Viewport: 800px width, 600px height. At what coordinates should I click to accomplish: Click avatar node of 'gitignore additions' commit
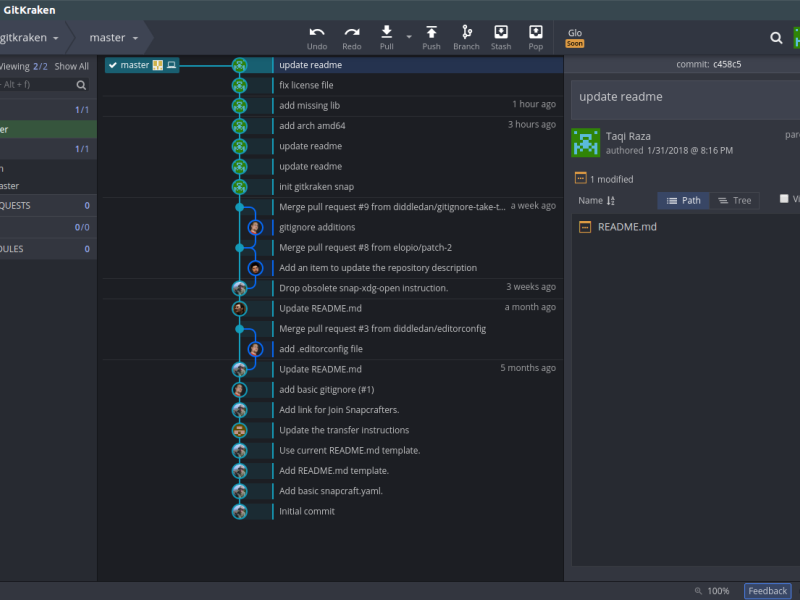(255, 227)
